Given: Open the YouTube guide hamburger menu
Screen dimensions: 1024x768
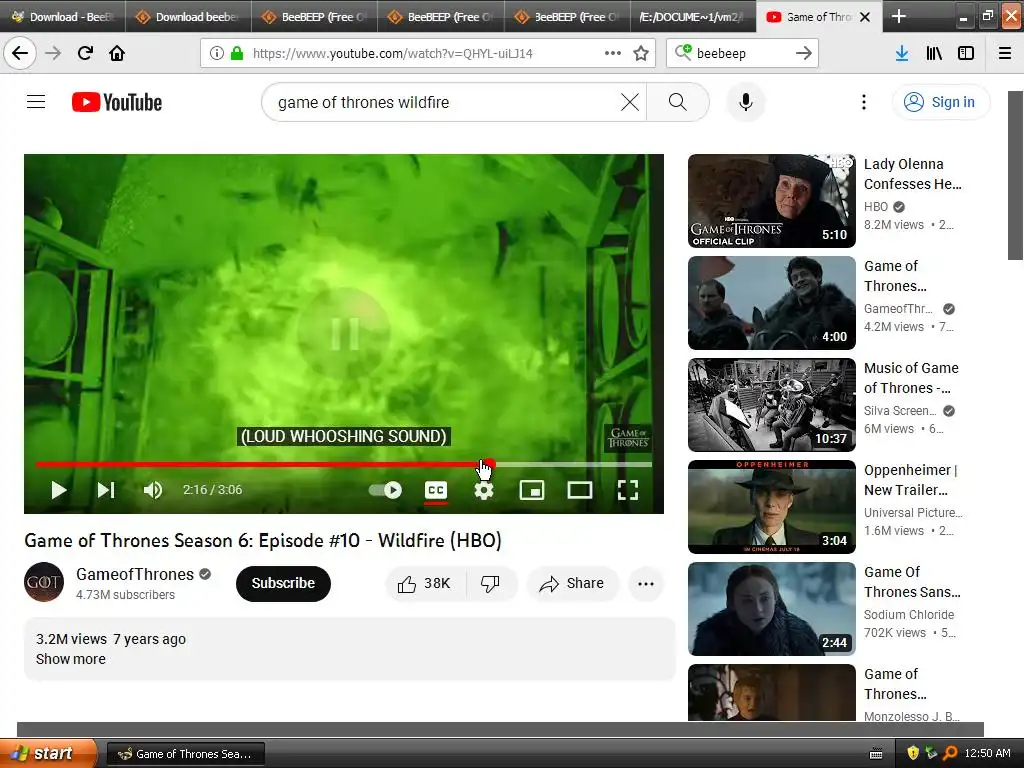Looking at the screenshot, I should point(36,102).
